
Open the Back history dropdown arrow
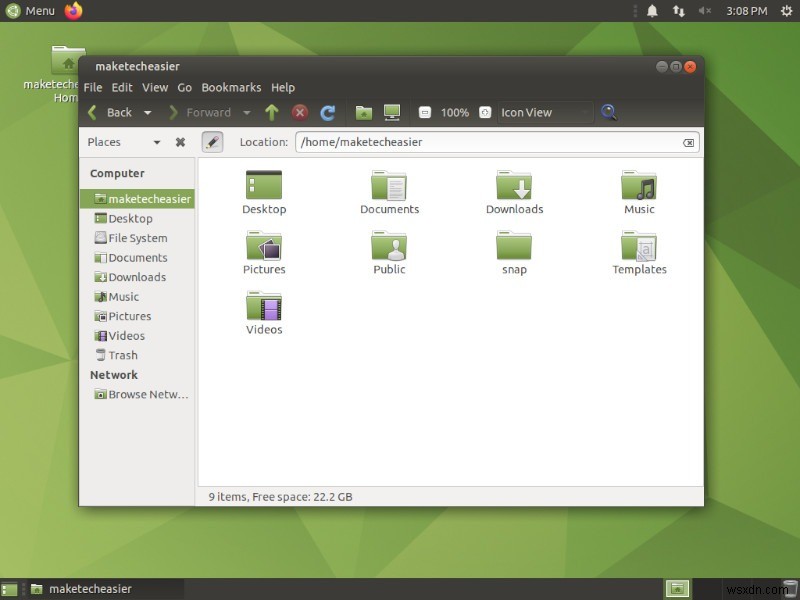pyautogui.click(x=148, y=113)
